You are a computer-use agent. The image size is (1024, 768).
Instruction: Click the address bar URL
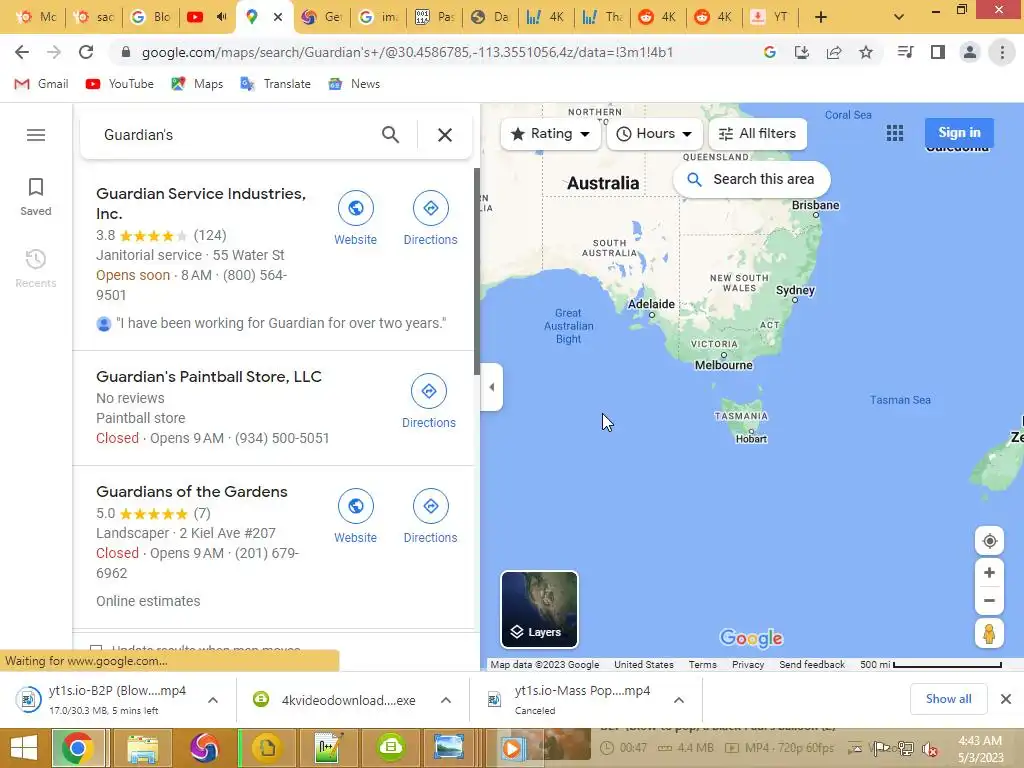coord(408,52)
